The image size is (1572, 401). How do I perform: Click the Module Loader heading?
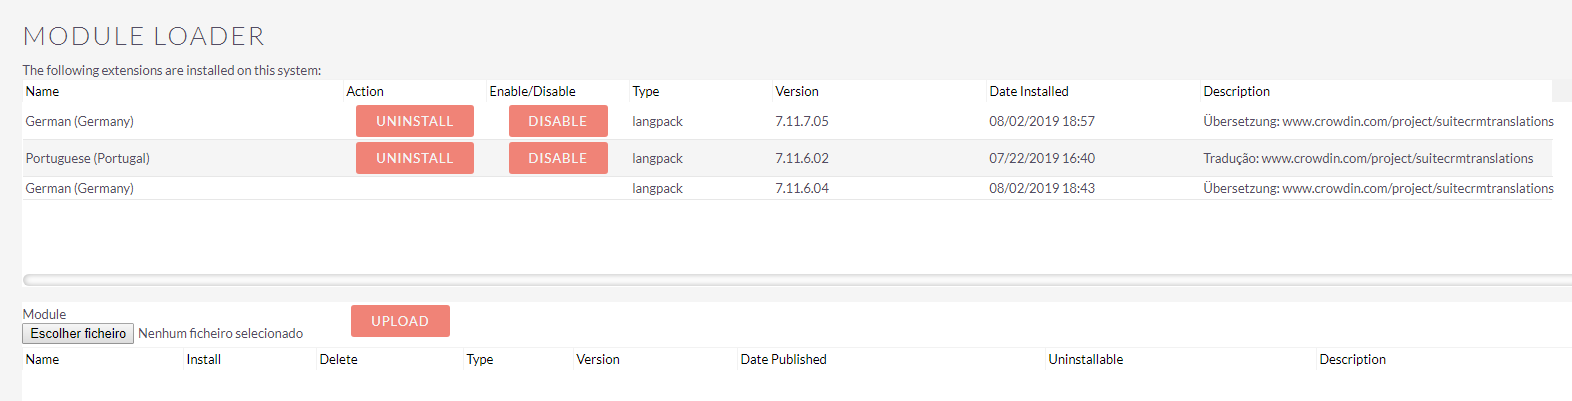pos(144,36)
